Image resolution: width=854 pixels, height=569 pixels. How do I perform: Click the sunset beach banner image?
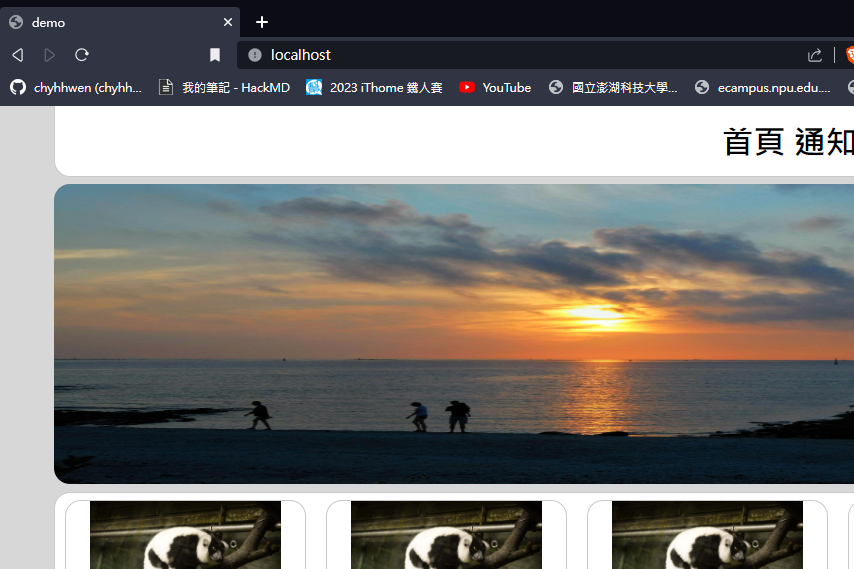454,334
